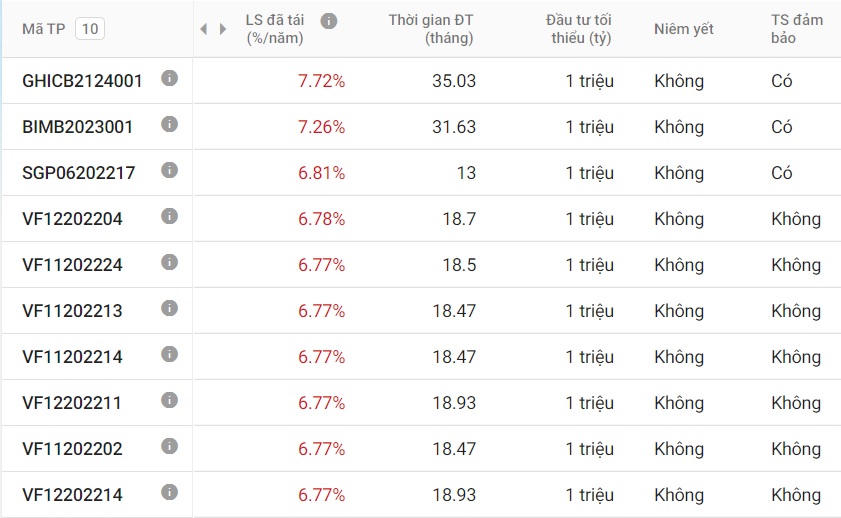This screenshot has height=518, width=841.
Task: Open bond code VF12202211
Action: (72, 403)
